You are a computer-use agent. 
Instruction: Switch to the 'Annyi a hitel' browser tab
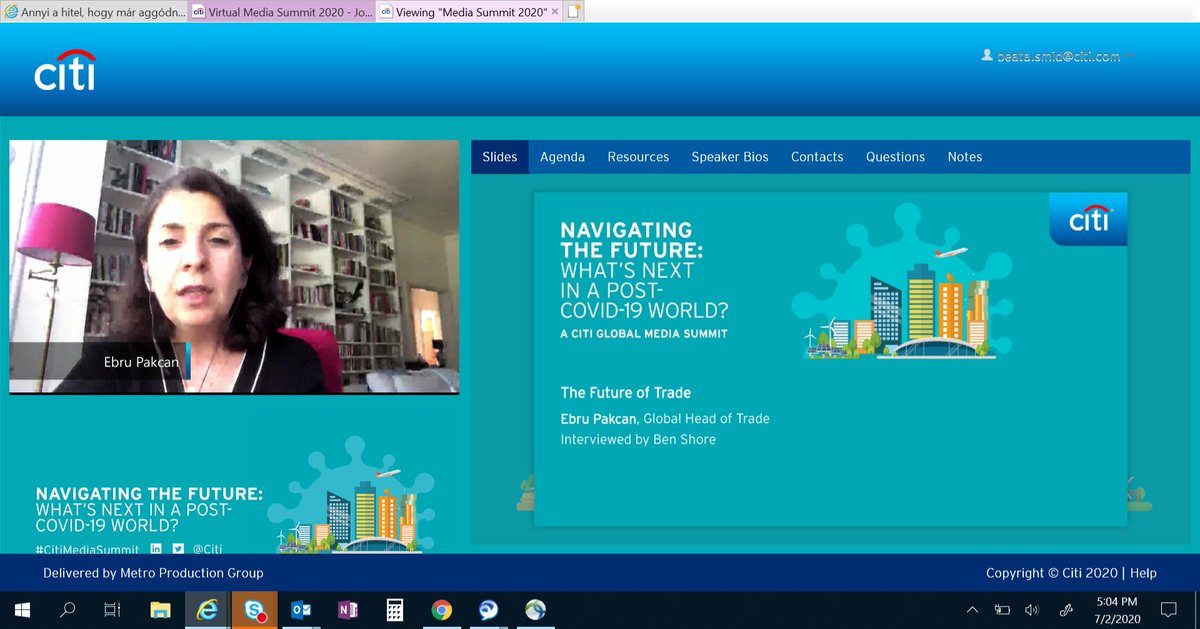pyautogui.click(x=94, y=13)
